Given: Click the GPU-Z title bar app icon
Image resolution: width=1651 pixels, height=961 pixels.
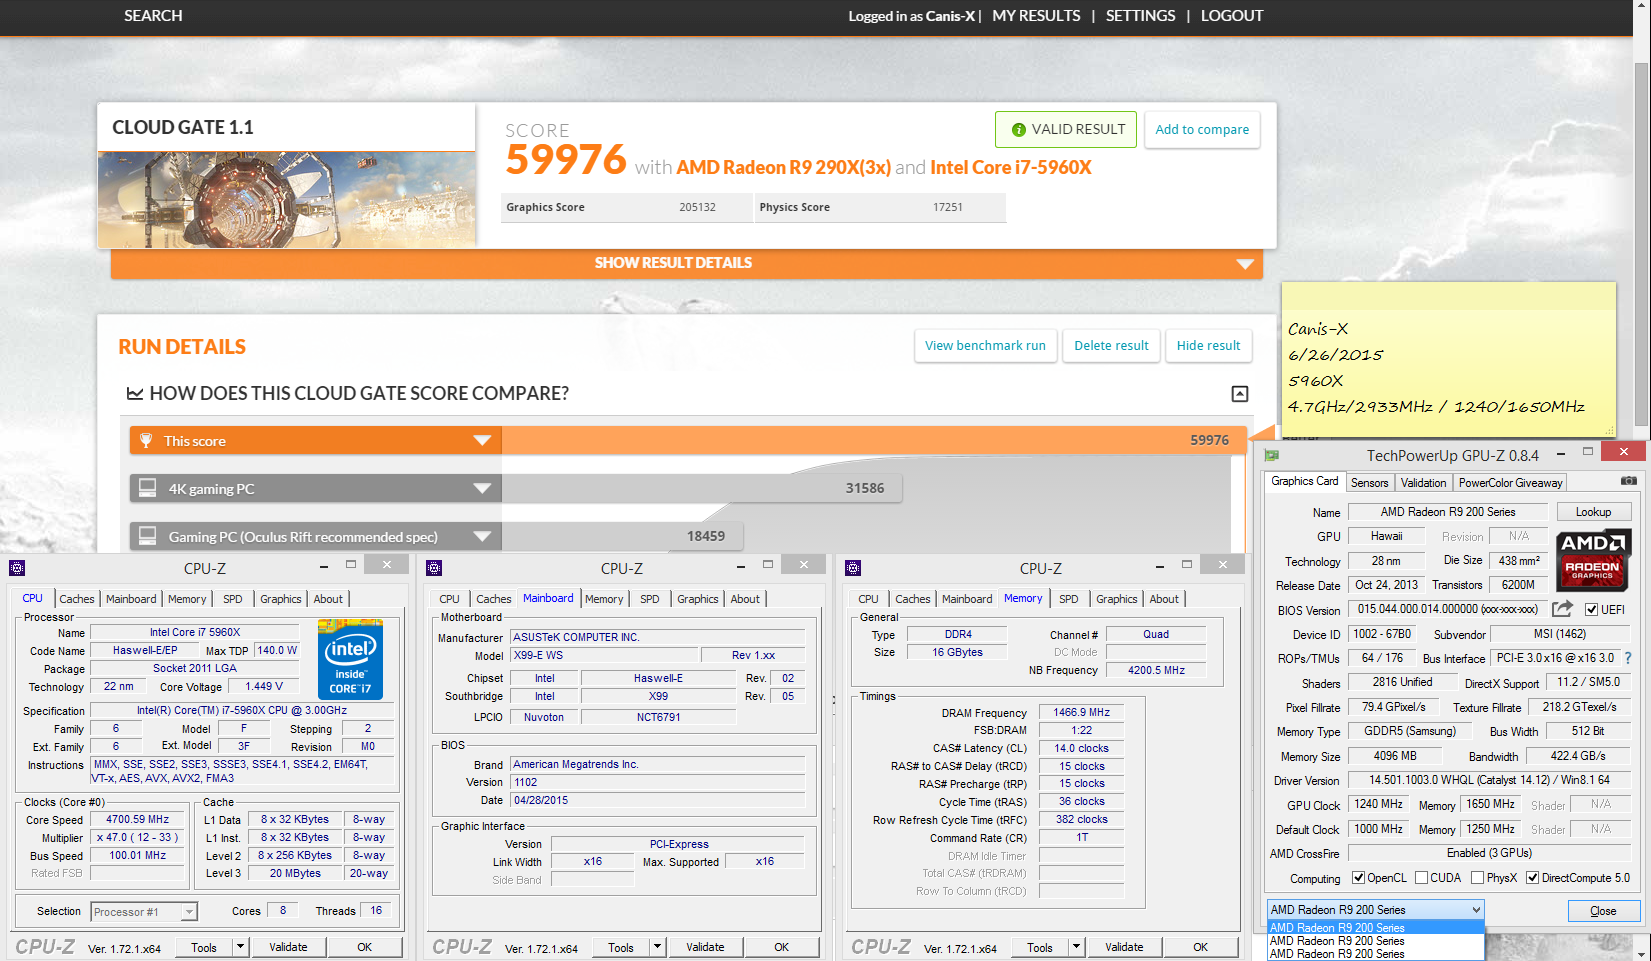Looking at the screenshot, I should (1272, 455).
